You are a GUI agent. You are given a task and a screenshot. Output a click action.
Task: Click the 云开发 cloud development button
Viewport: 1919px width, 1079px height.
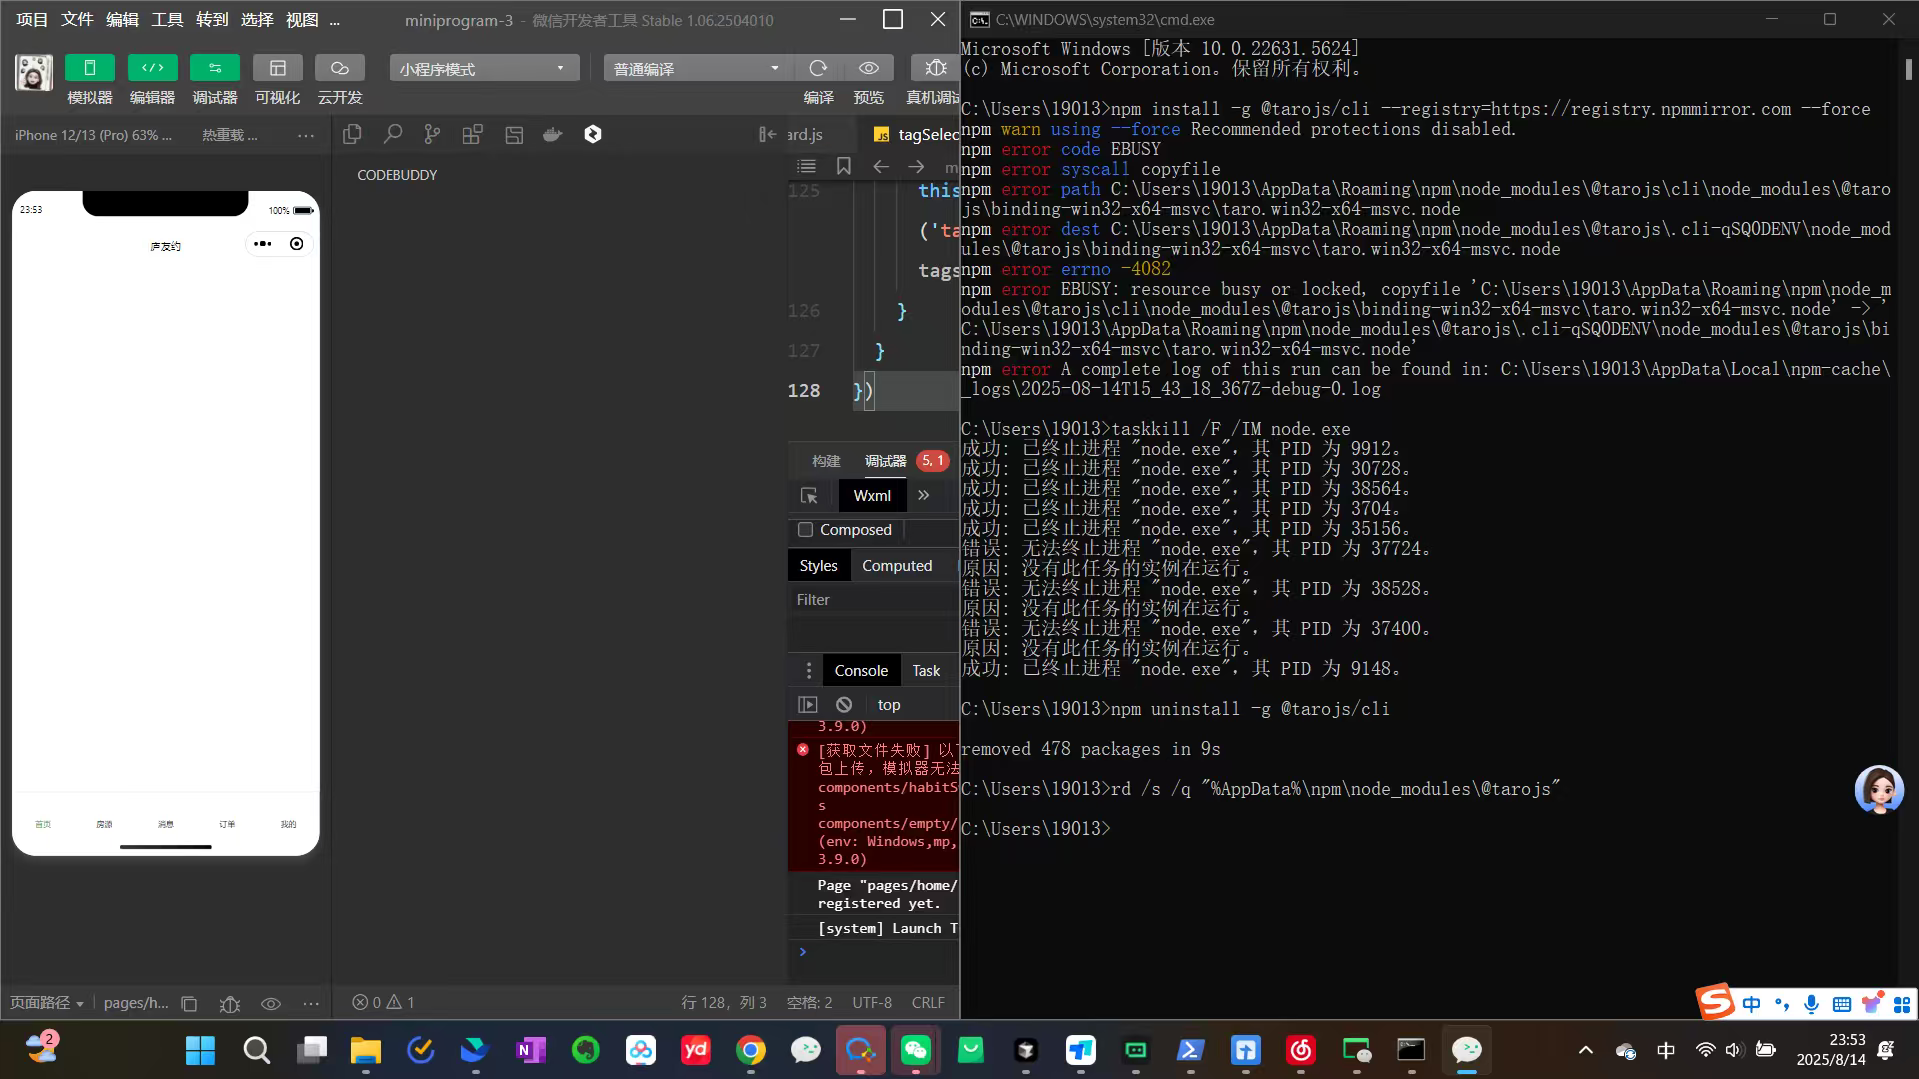pos(340,68)
